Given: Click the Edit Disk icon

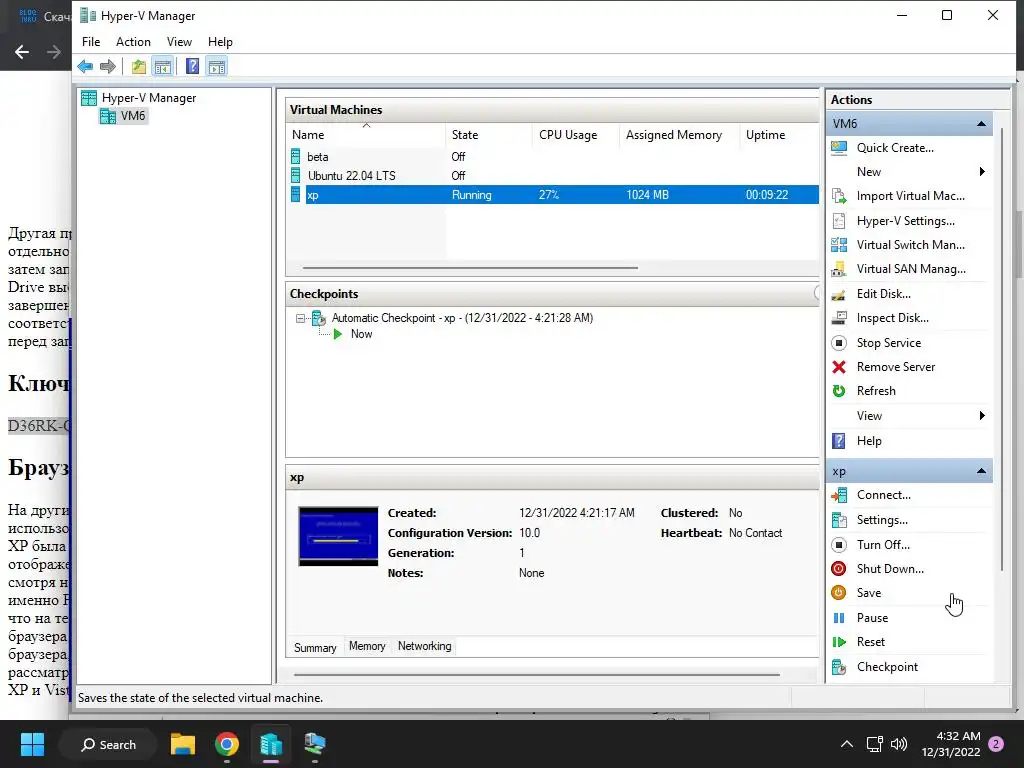Looking at the screenshot, I should 839,294.
